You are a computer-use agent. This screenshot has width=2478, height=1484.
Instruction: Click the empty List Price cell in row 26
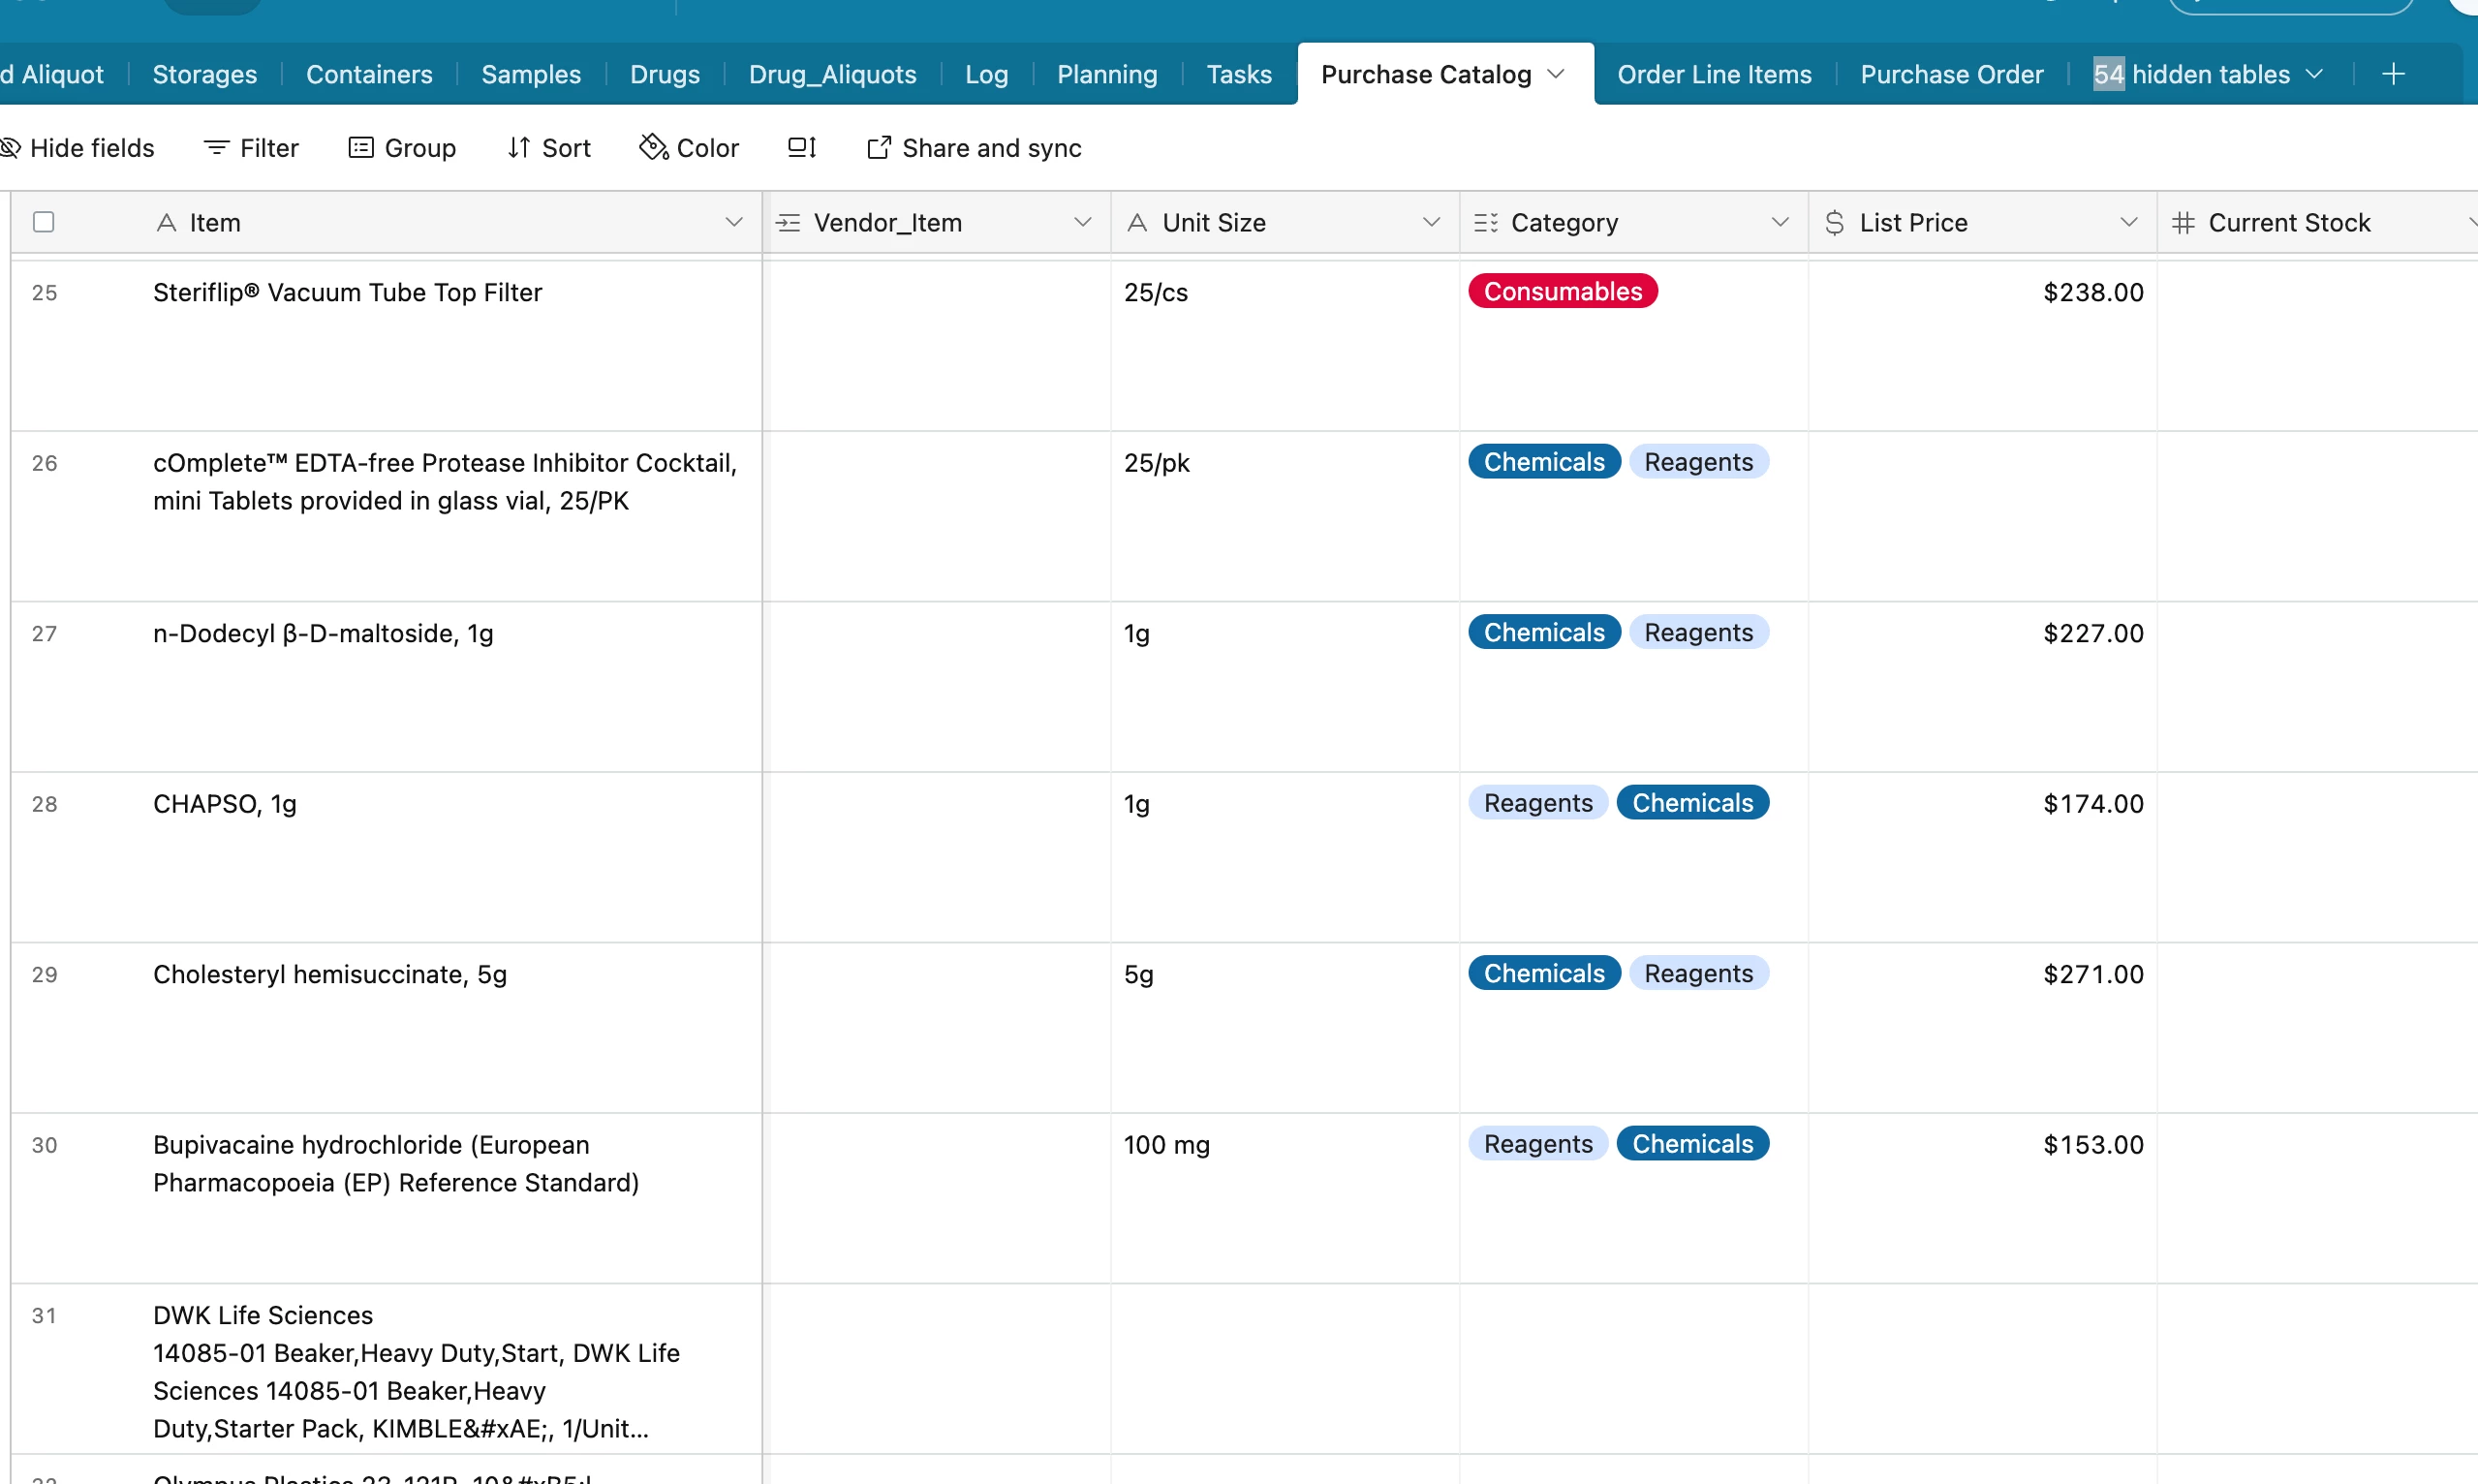pos(1982,517)
